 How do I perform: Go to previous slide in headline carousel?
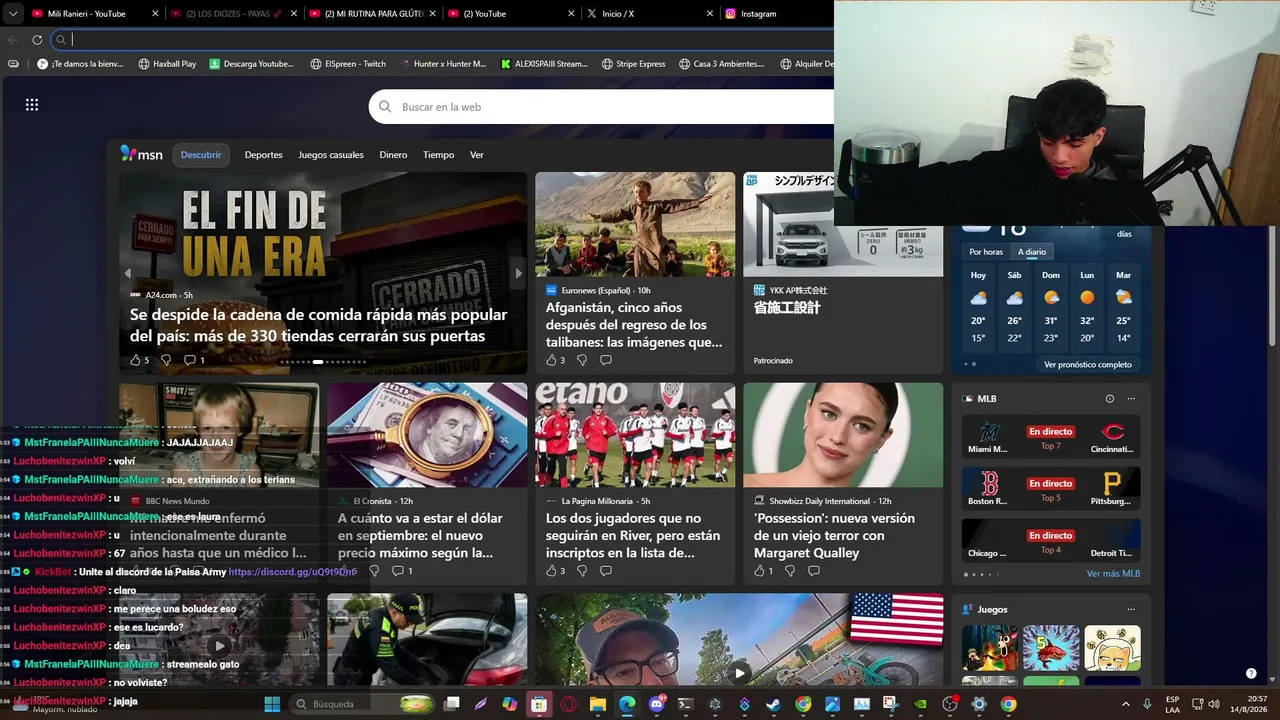tap(127, 273)
